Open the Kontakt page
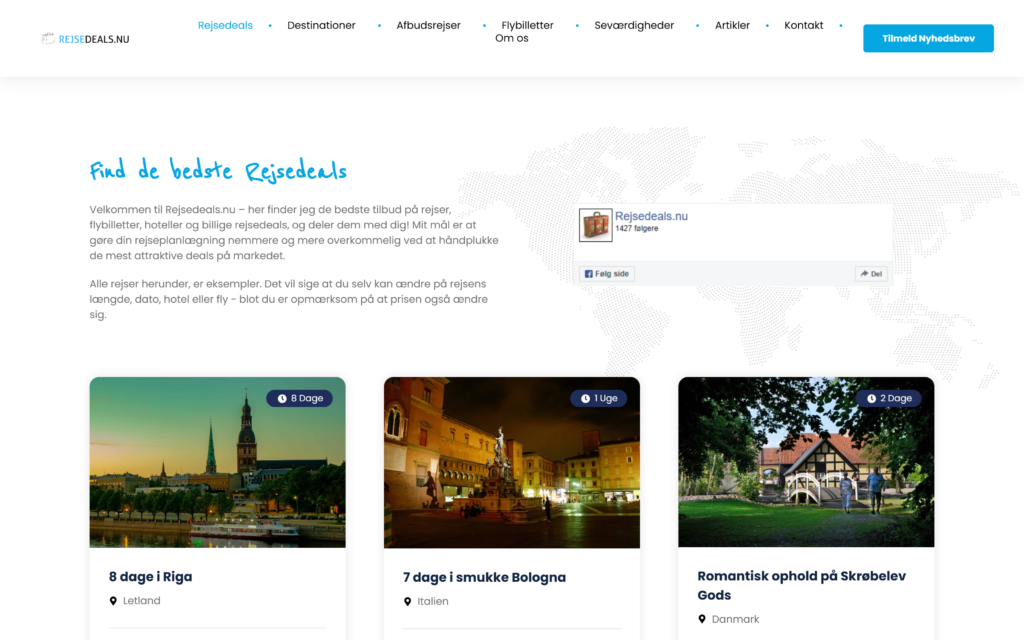Image resolution: width=1024 pixels, height=640 pixels. (803, 25)
